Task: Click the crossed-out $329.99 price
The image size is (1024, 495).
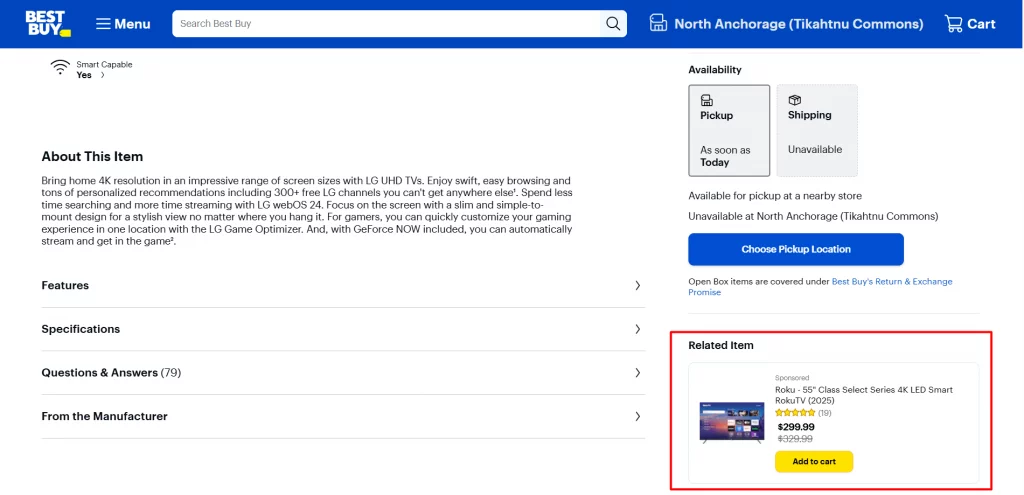Action: [795, 439]
